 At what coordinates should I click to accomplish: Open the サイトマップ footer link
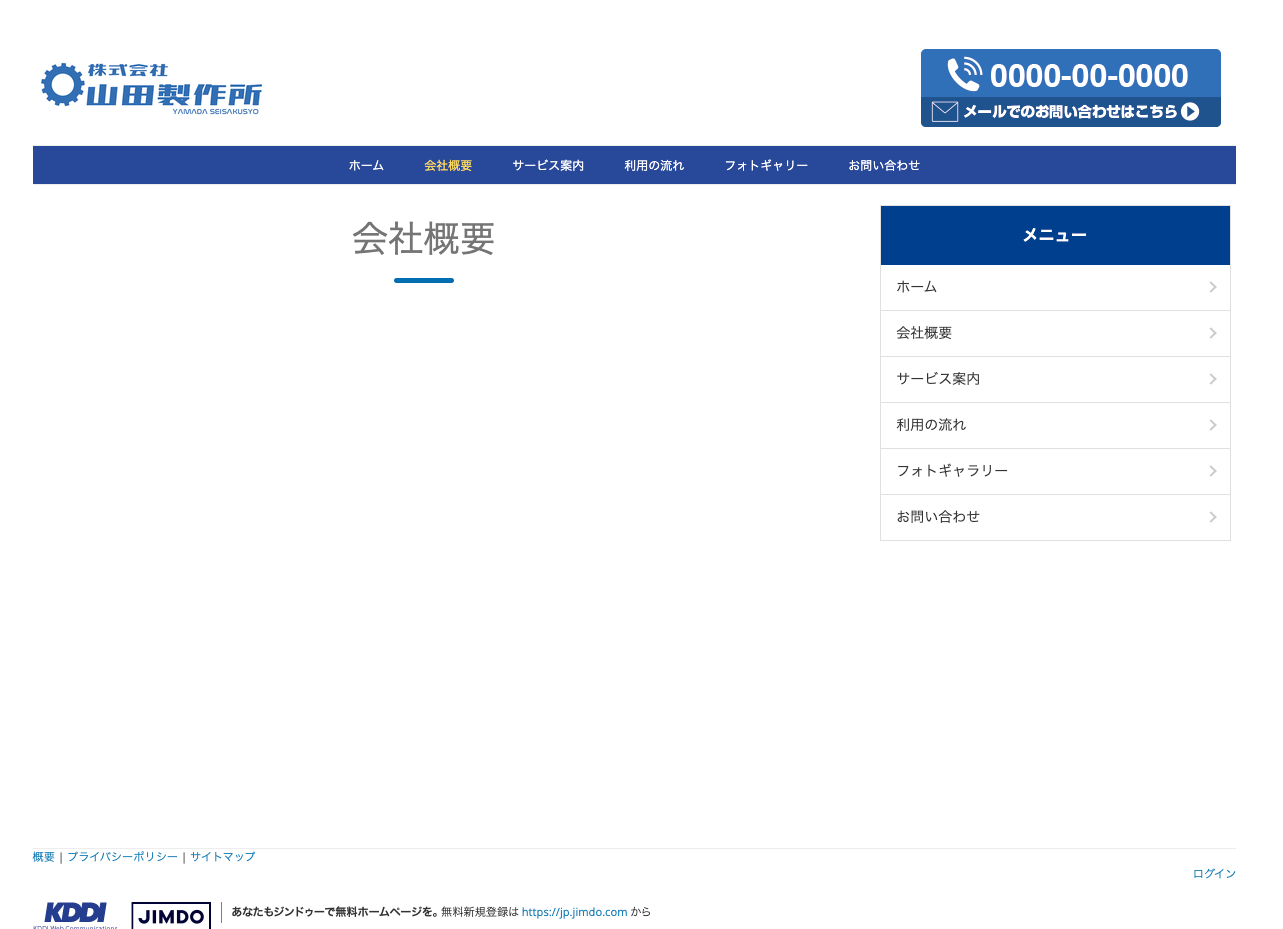point(222,857)
